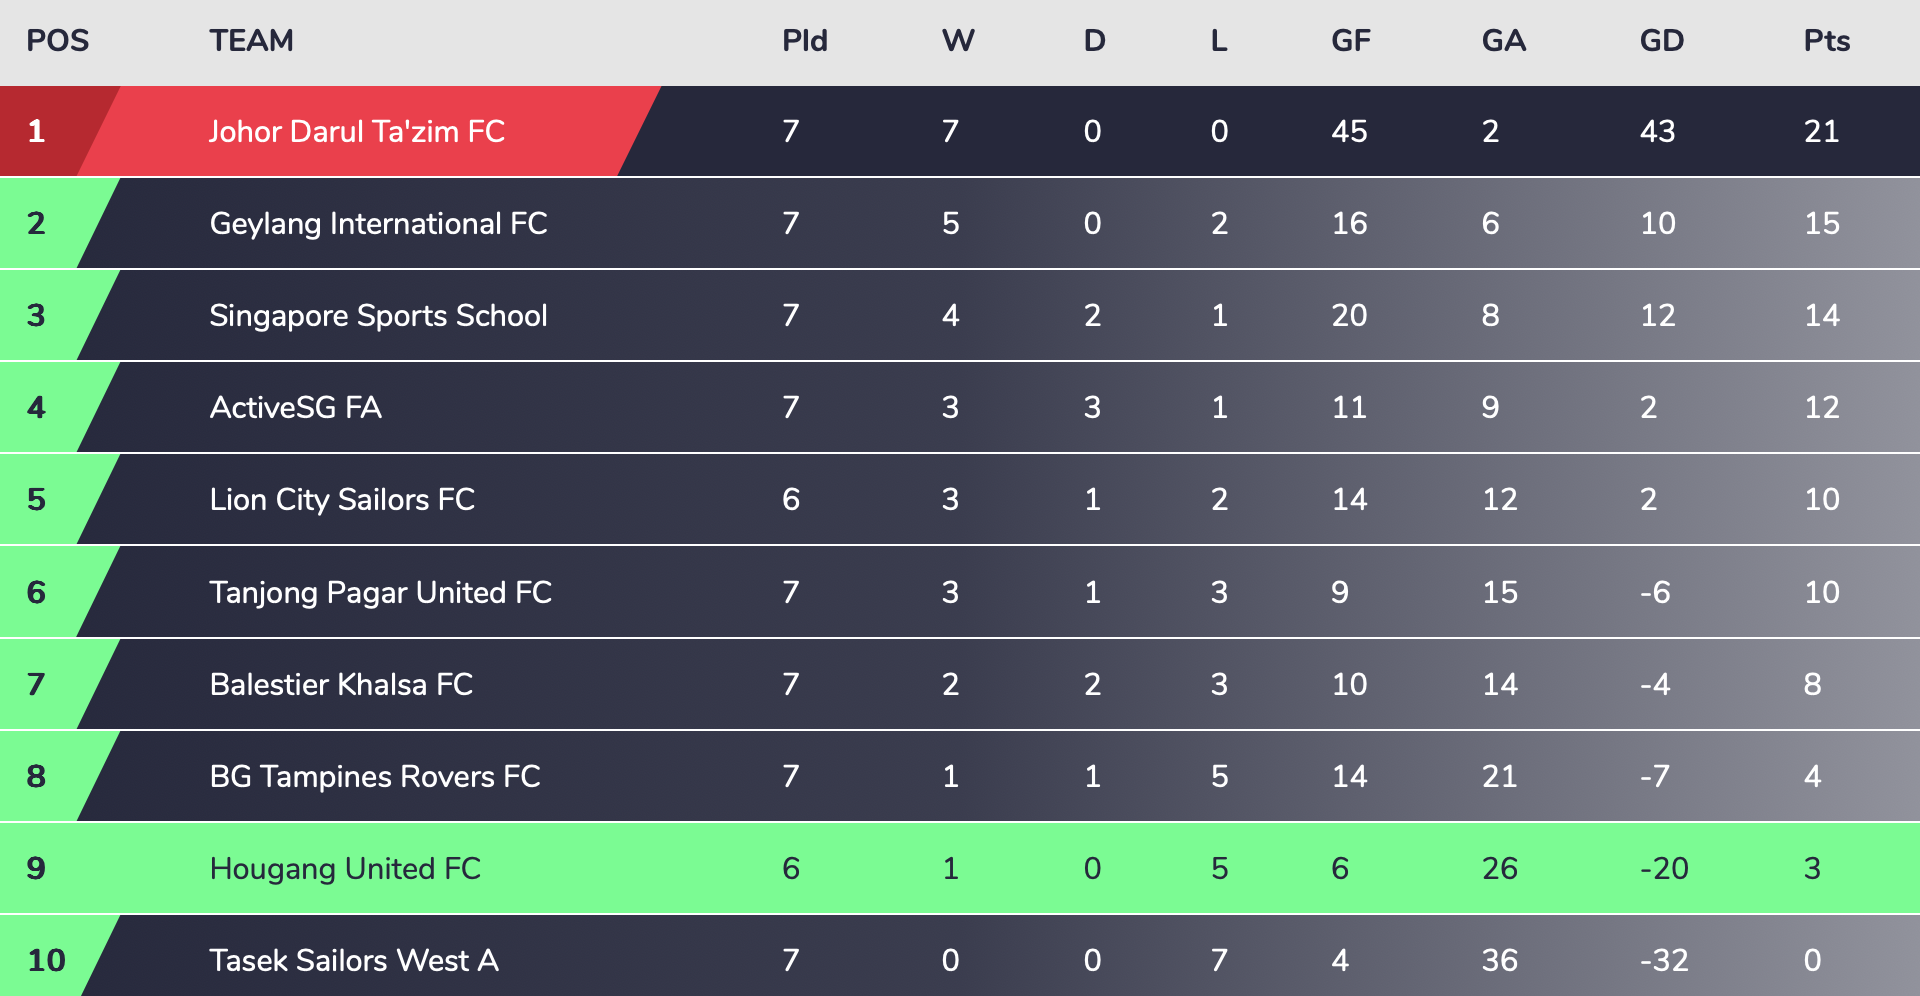Open the Geylang International FC team link

pyautogui.click(x=378, y=223)
